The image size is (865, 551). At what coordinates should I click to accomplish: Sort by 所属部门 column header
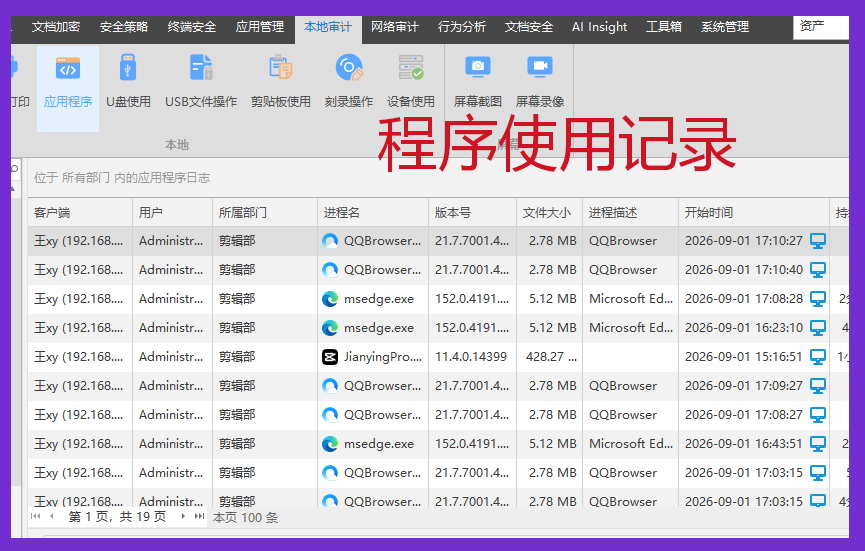pos(265,212)
